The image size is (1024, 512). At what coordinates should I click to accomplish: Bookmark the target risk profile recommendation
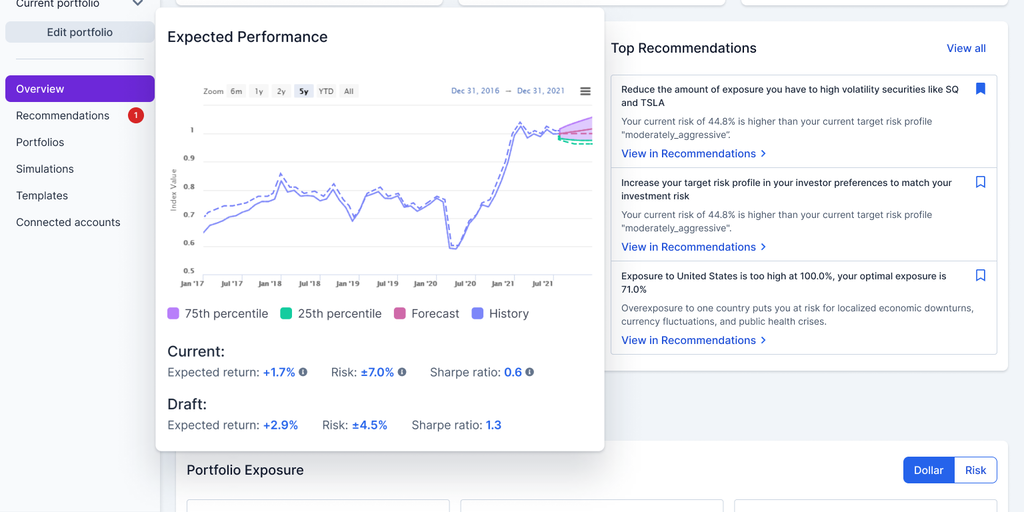pos(980,182)
